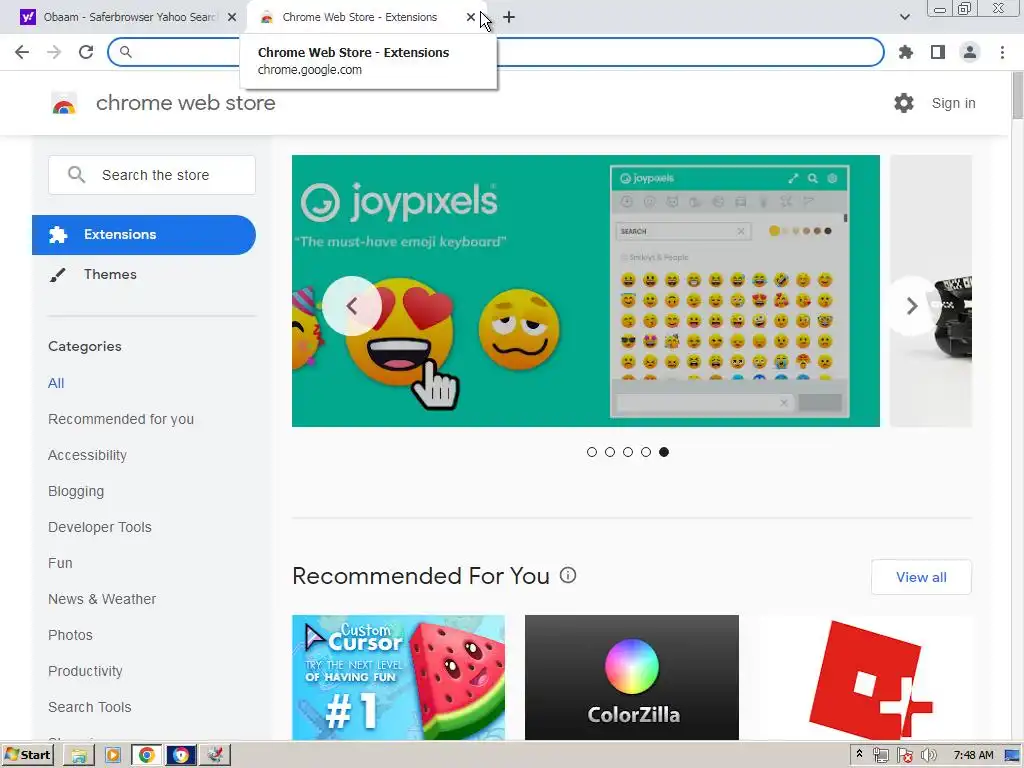Screen dimensions: 1024x768
Task: Select the All category
Action: pos(56,383)
